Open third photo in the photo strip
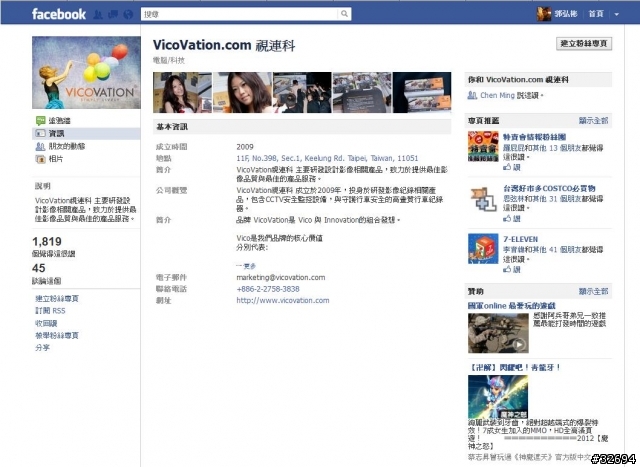 click(302, 92)
